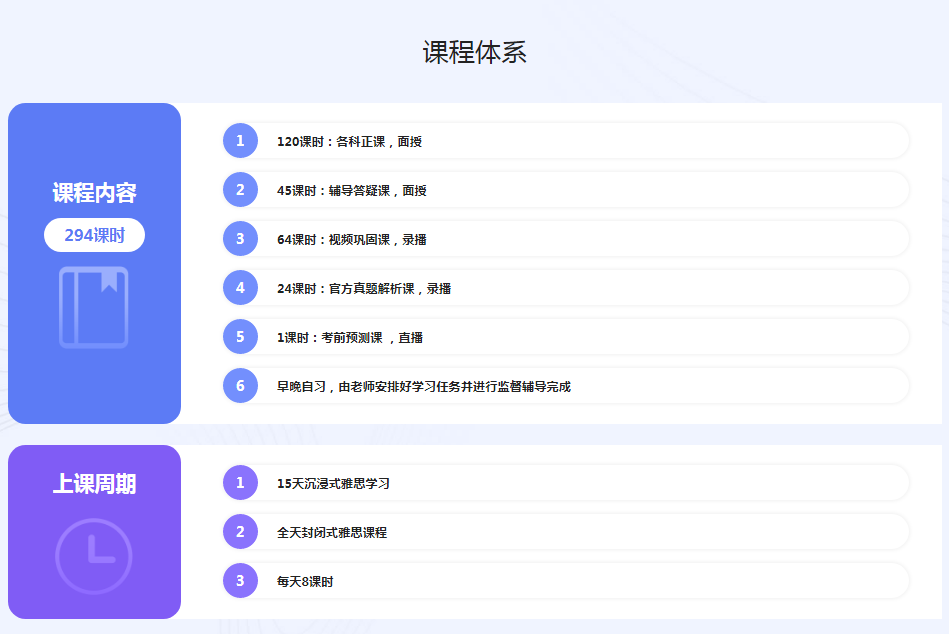
Task: Click the book icon under 课程内容
Action: click(x=94, y=307)
